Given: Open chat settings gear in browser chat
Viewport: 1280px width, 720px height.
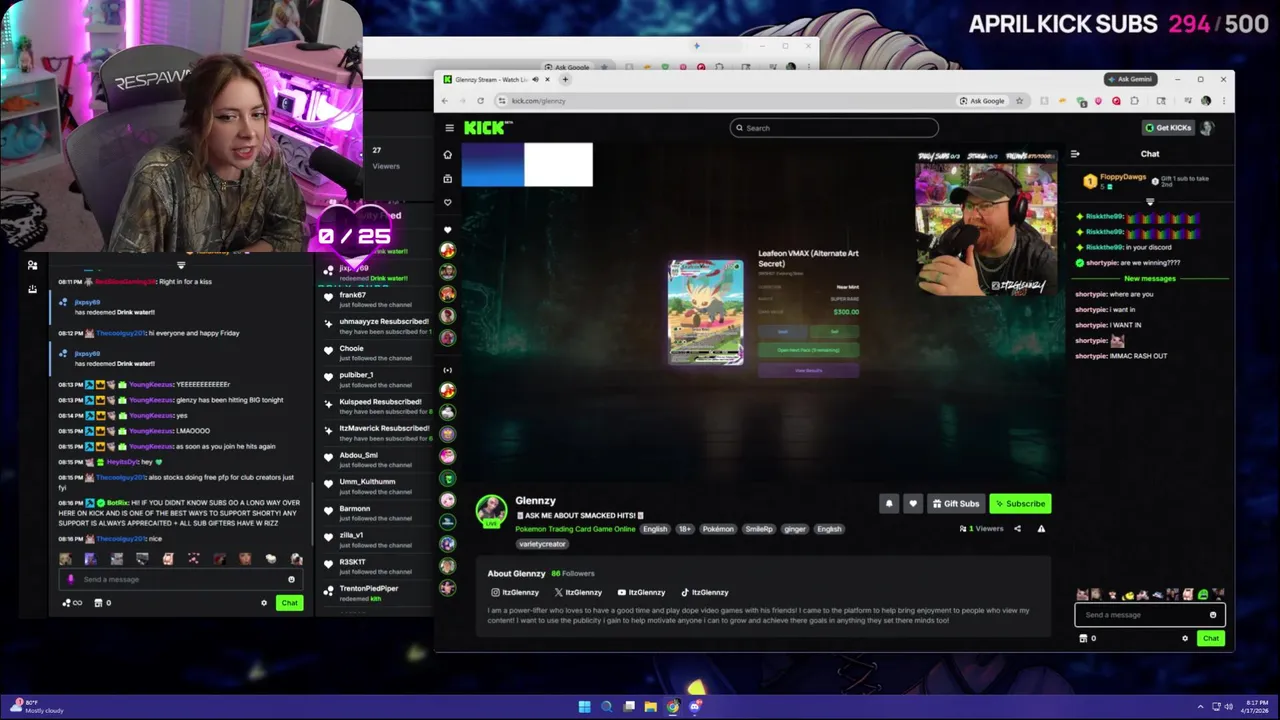Looking at the screenshot, I should [1185, 638].
